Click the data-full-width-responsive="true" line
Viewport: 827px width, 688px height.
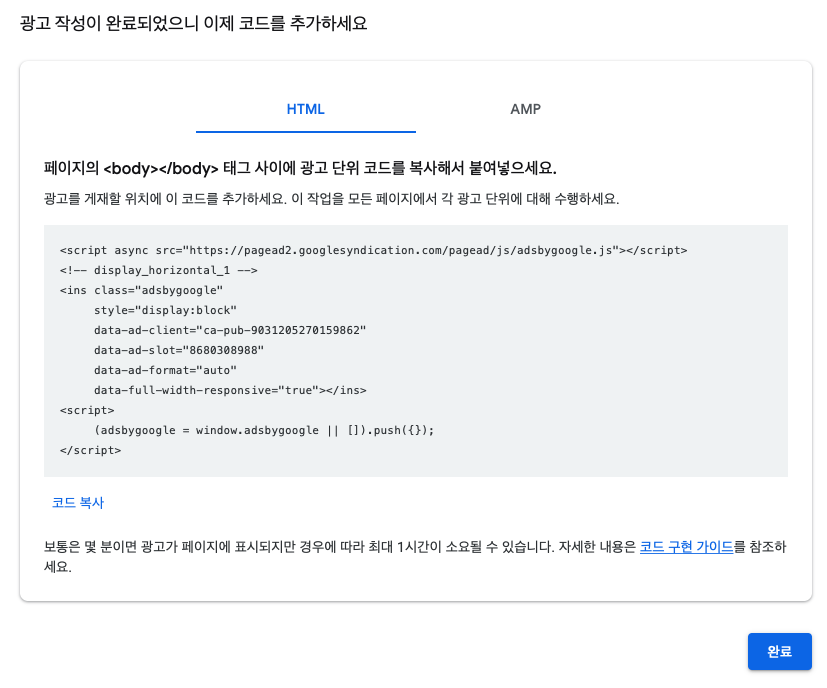click(230, 390)
